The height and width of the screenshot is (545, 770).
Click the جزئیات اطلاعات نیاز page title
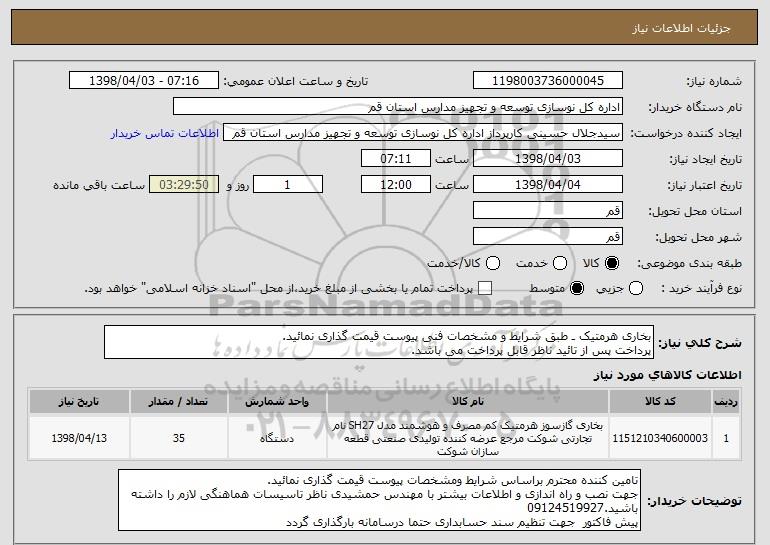point(681,28)
